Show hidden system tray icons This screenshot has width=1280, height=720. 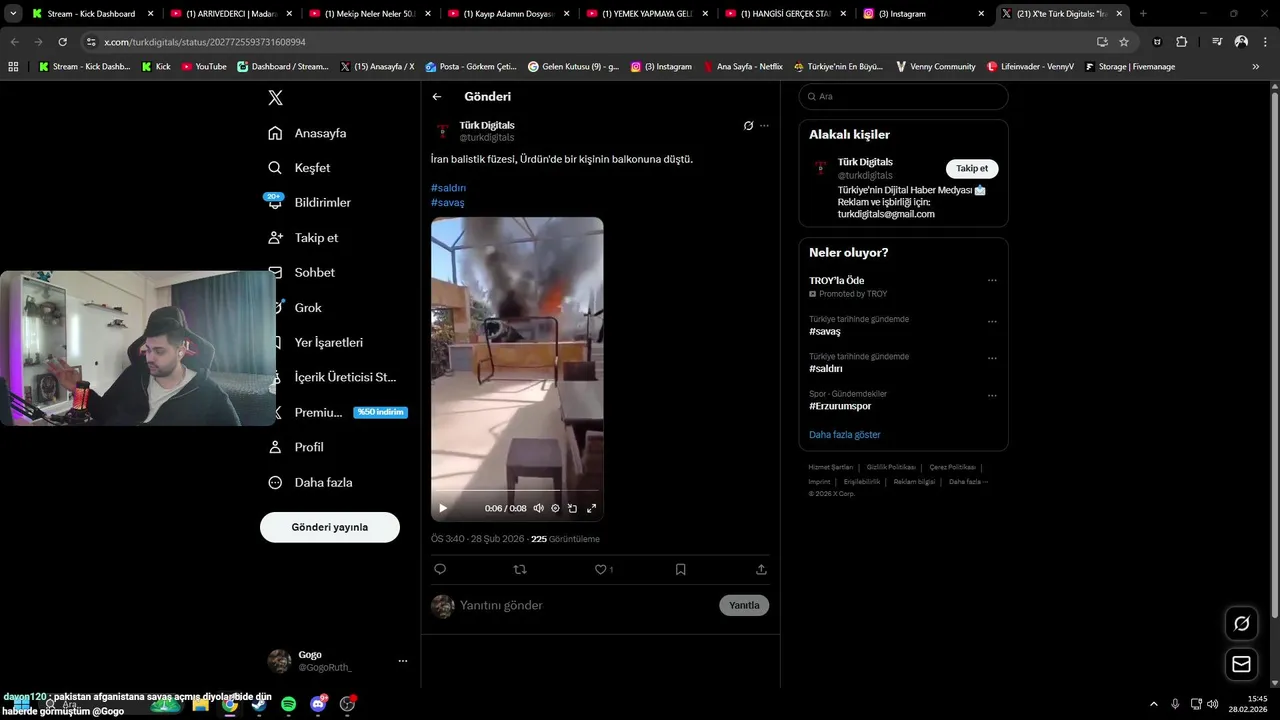click(x=1154, y=704)
